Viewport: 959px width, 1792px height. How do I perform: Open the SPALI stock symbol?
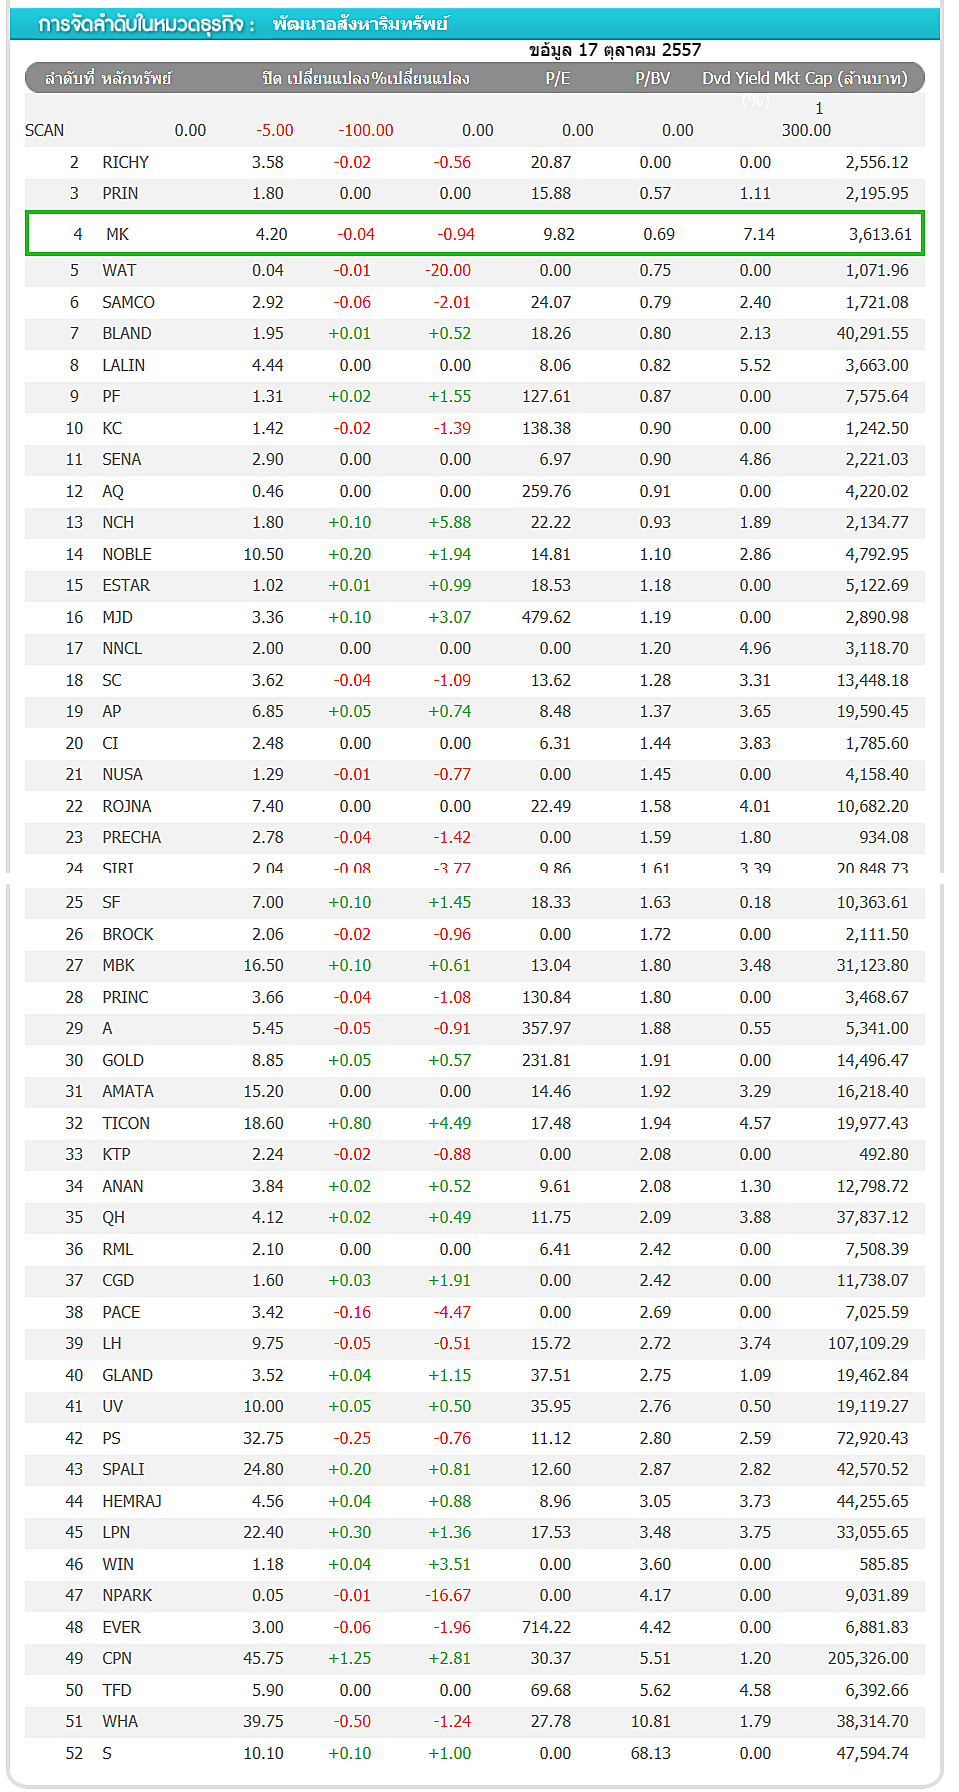123,1469
